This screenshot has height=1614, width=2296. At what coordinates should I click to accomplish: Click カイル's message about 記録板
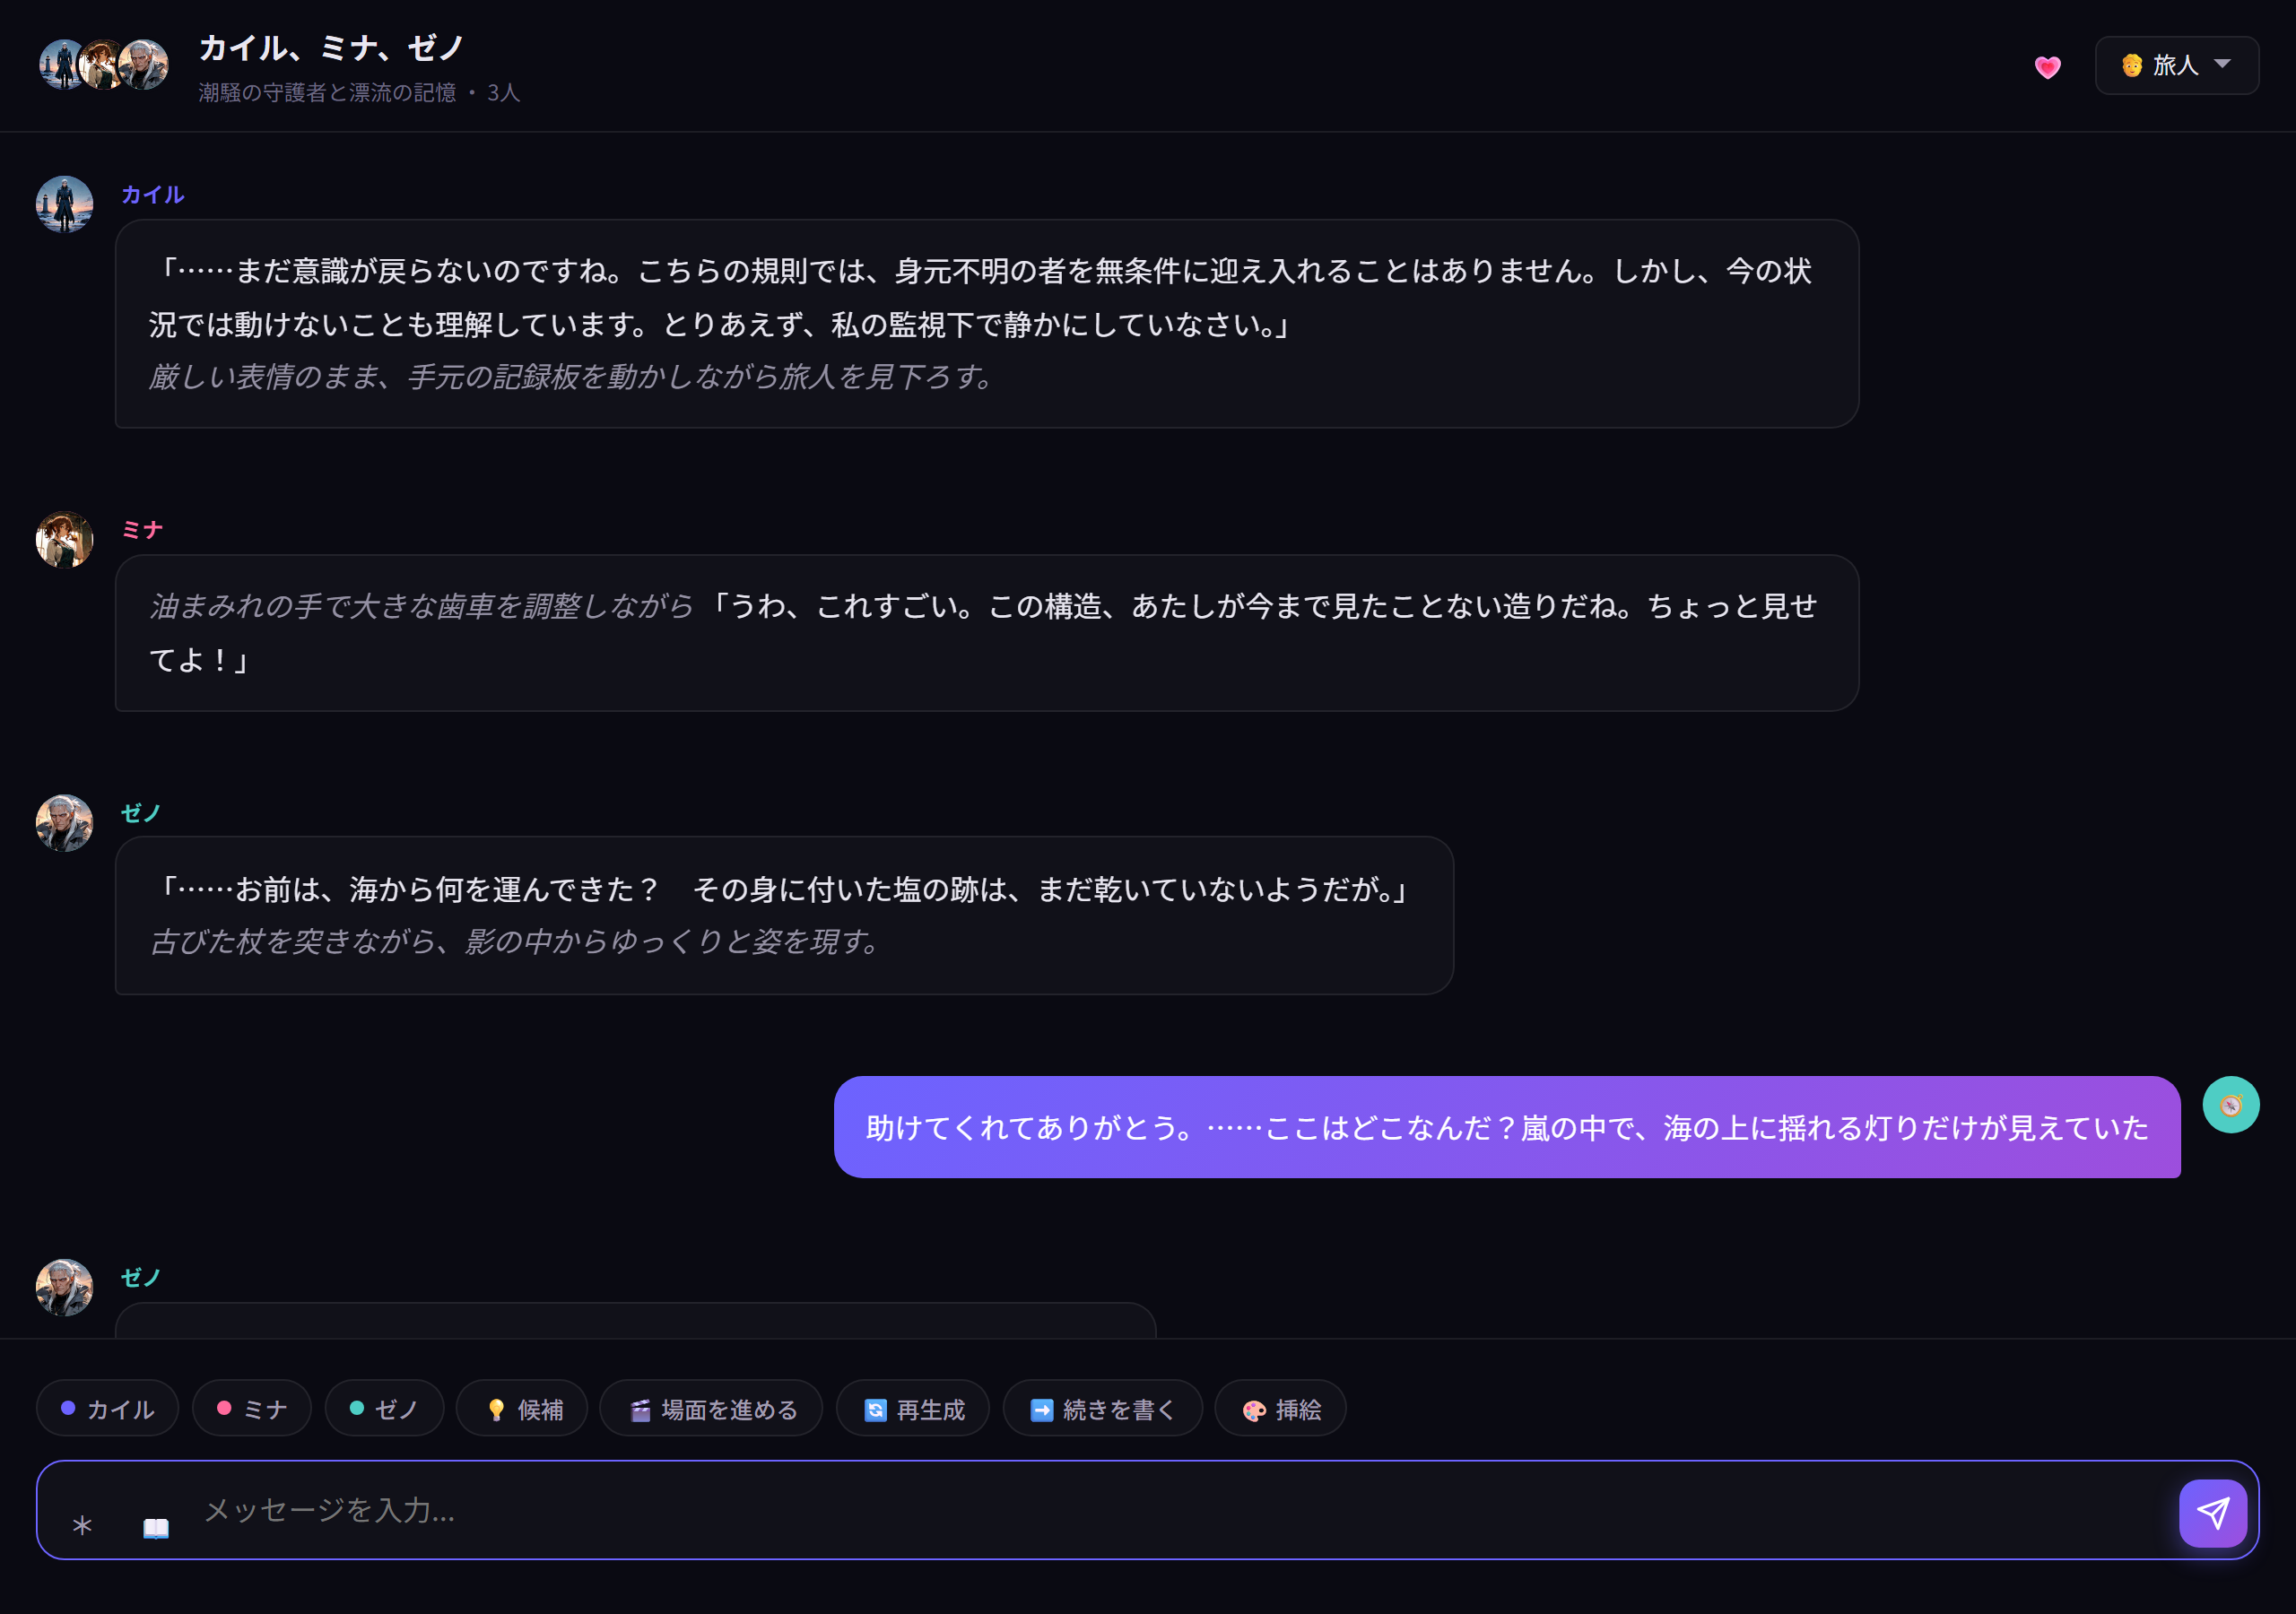click(987, 324)
